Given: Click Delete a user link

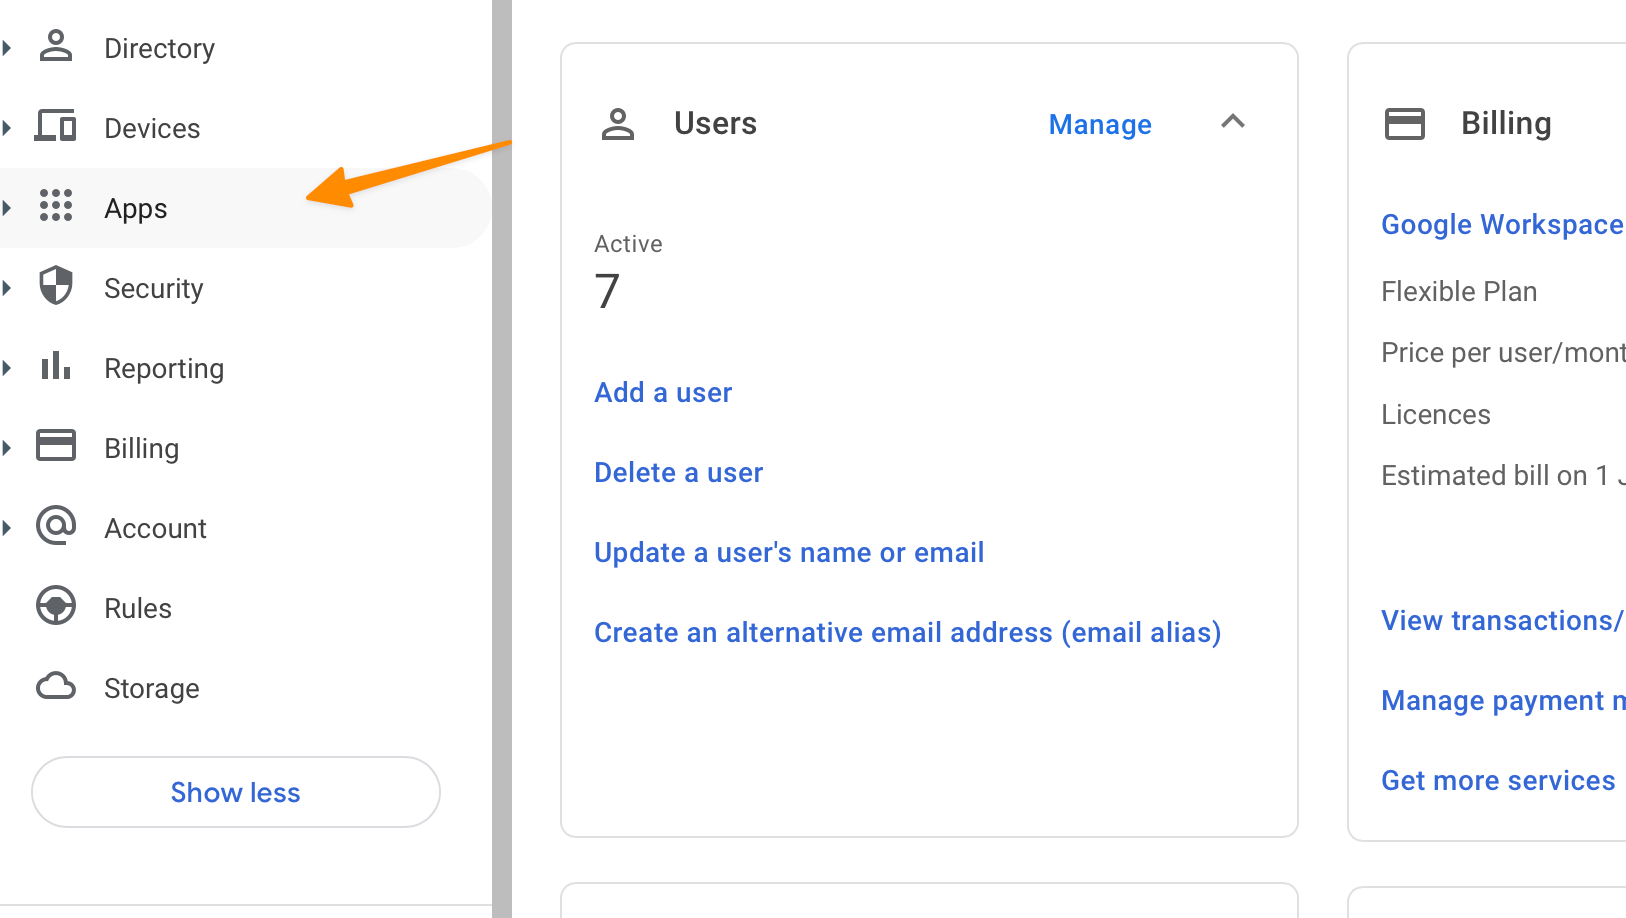Looking at the screenshot, I should click(678, 473).
